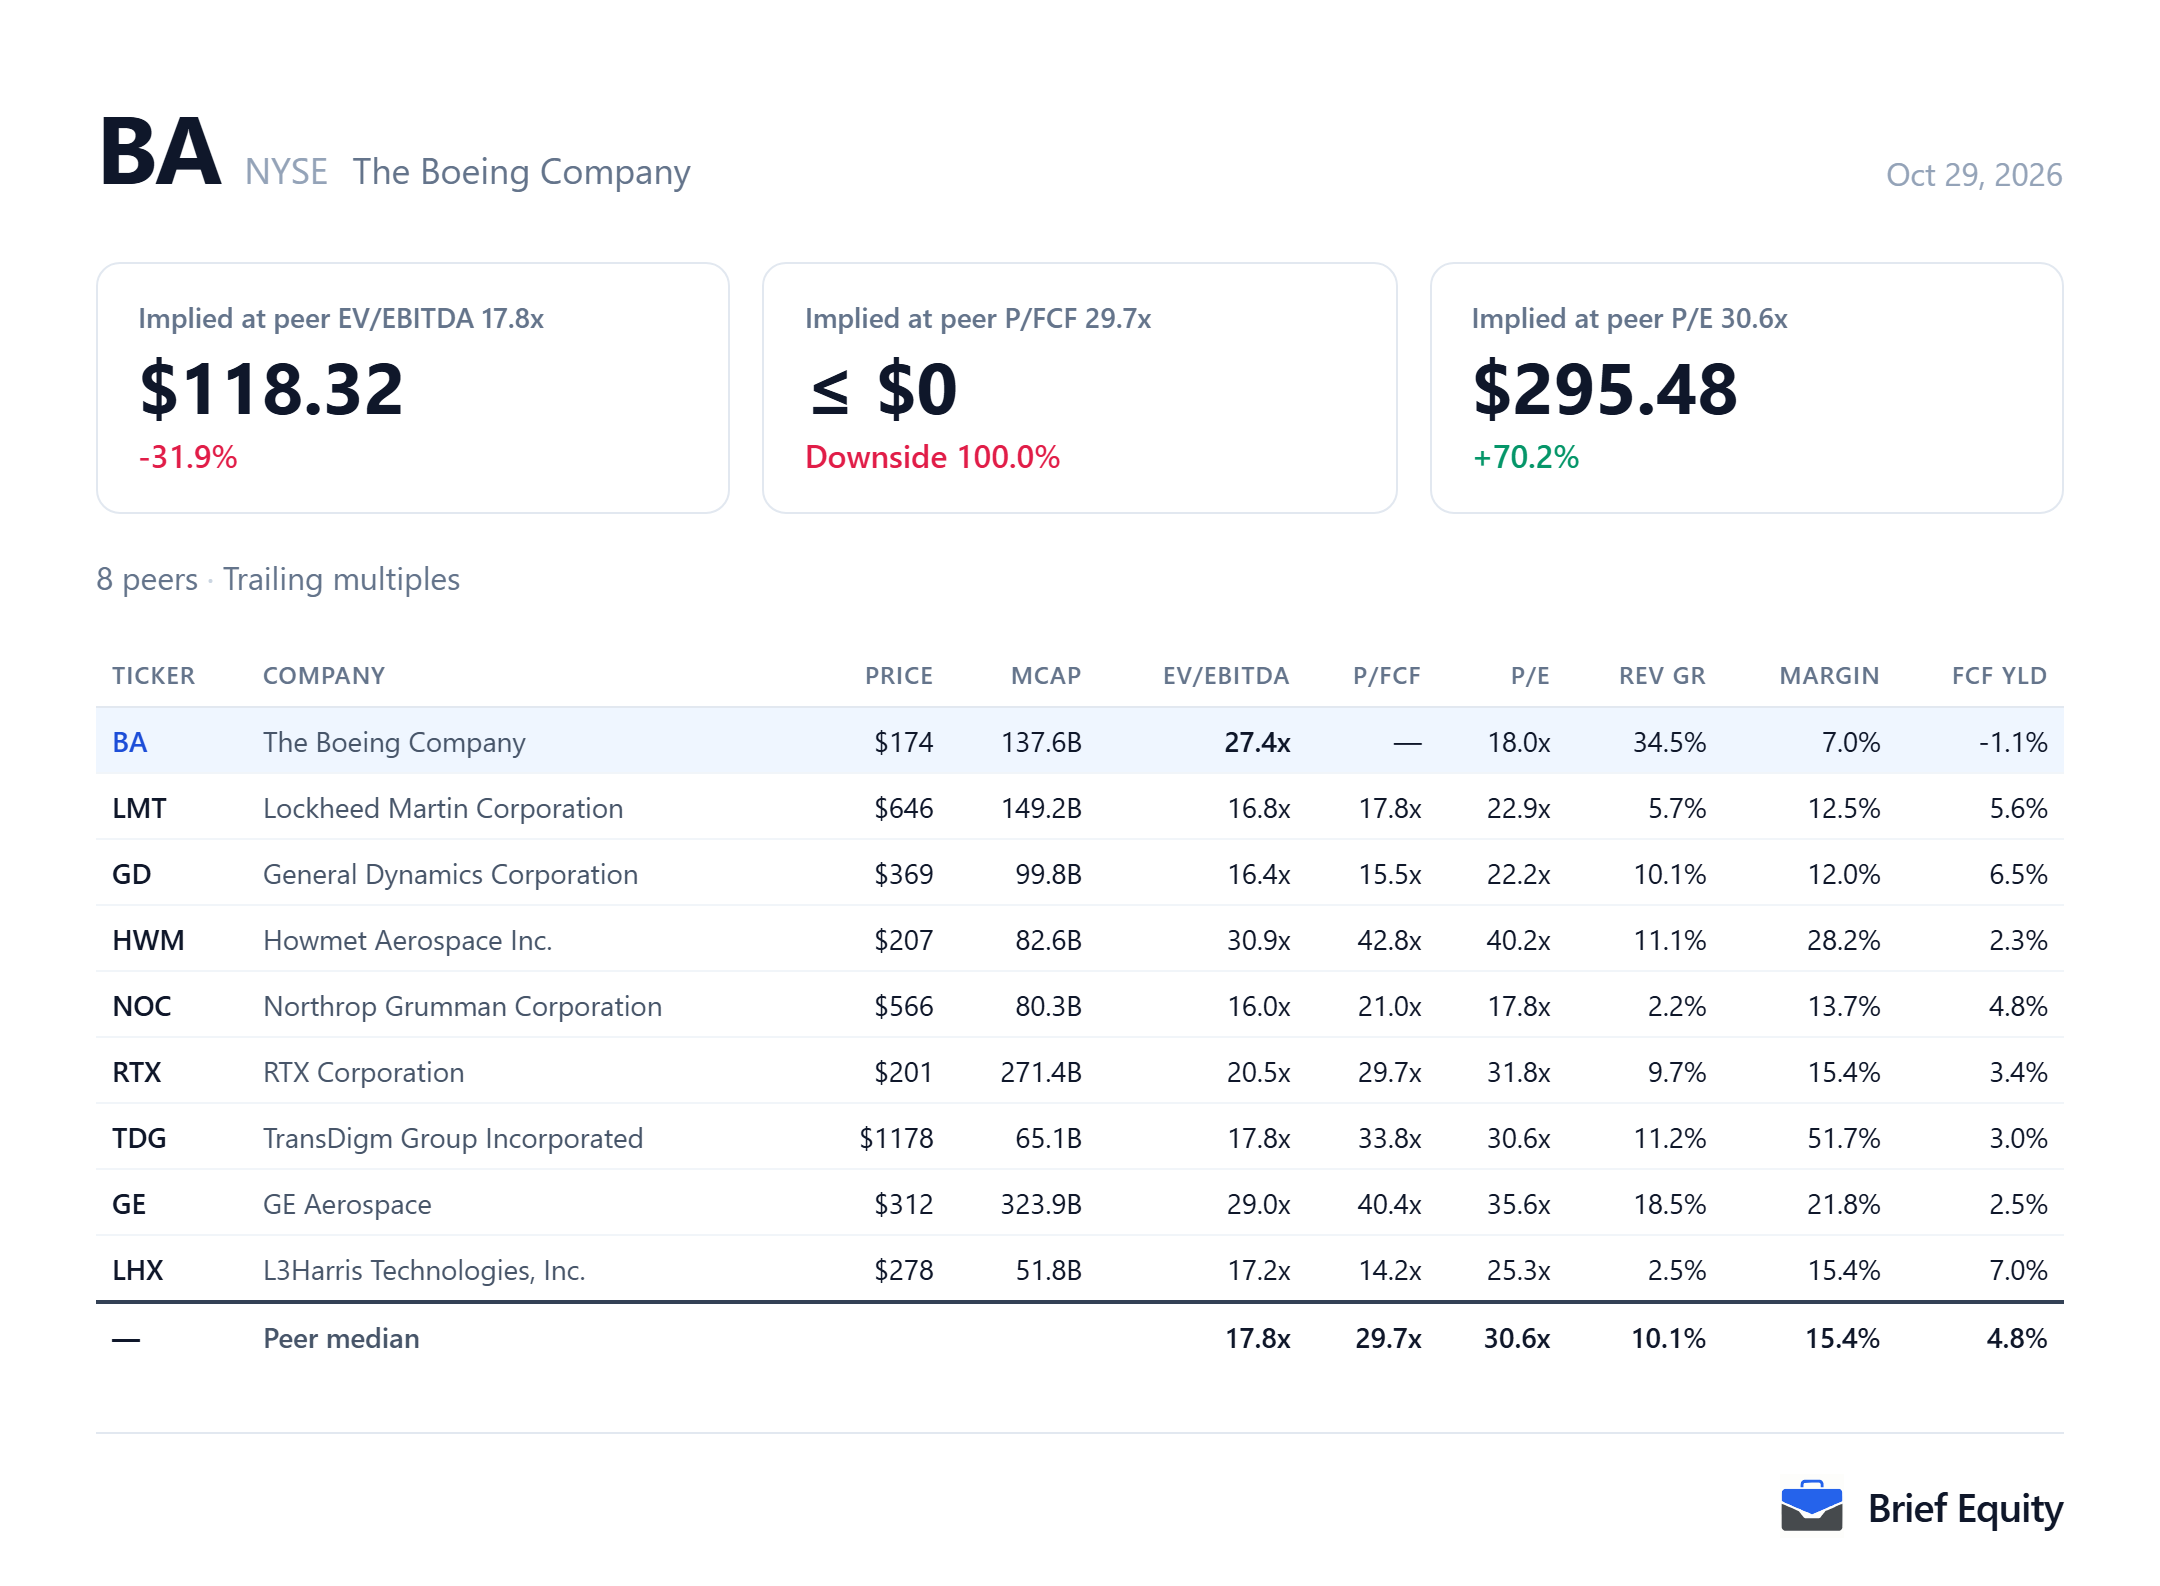This screenshot has width=2160, height=1586.
Task: Click Howmet Aerospace Inc. company name
Action: pos(408,940)
